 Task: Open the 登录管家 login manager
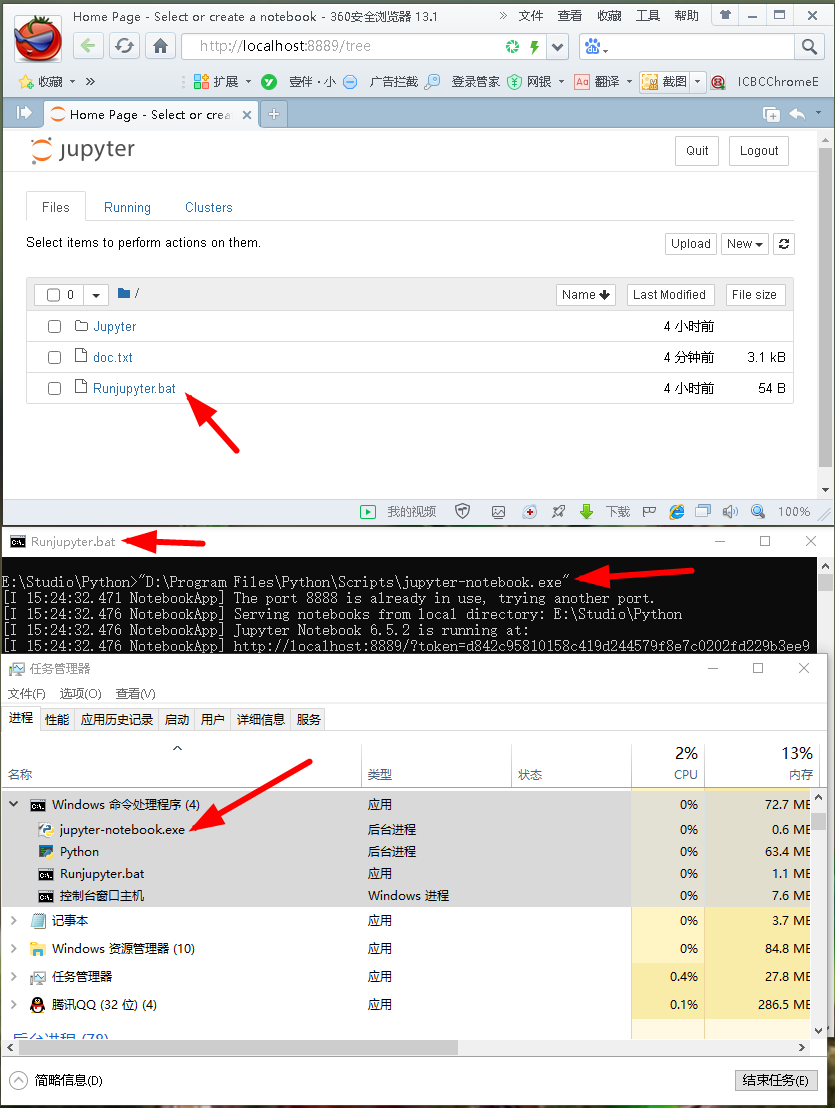click(x=475, y=82)
